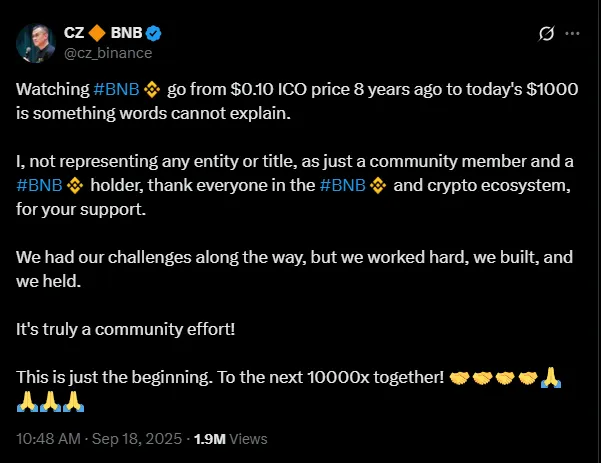
Task: Click the first handshake emoji
Action: [x=459, y=377]
